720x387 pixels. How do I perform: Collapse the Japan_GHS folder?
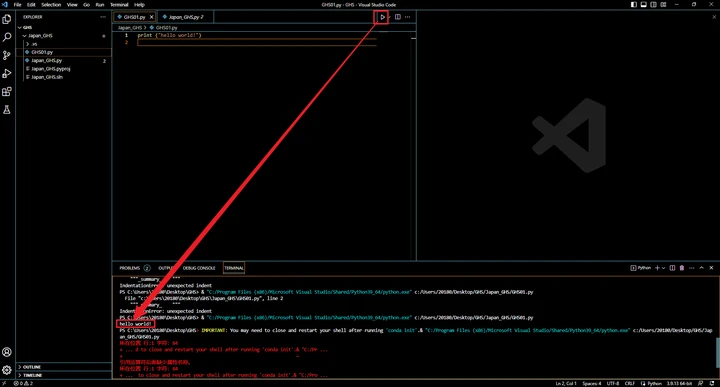coord(24,36)
